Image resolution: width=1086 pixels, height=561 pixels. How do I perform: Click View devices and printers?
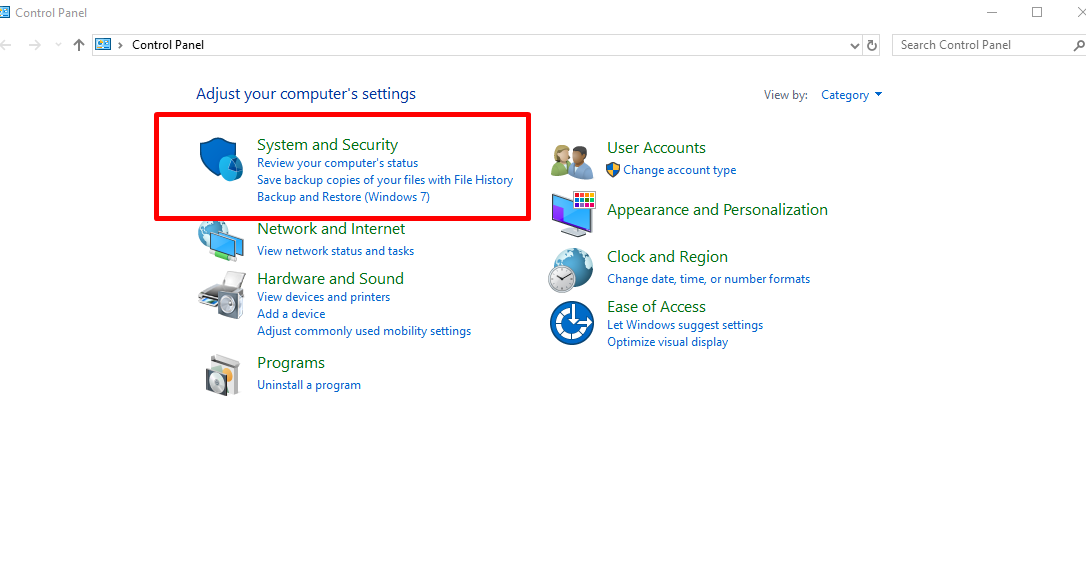tap(323, 297)
